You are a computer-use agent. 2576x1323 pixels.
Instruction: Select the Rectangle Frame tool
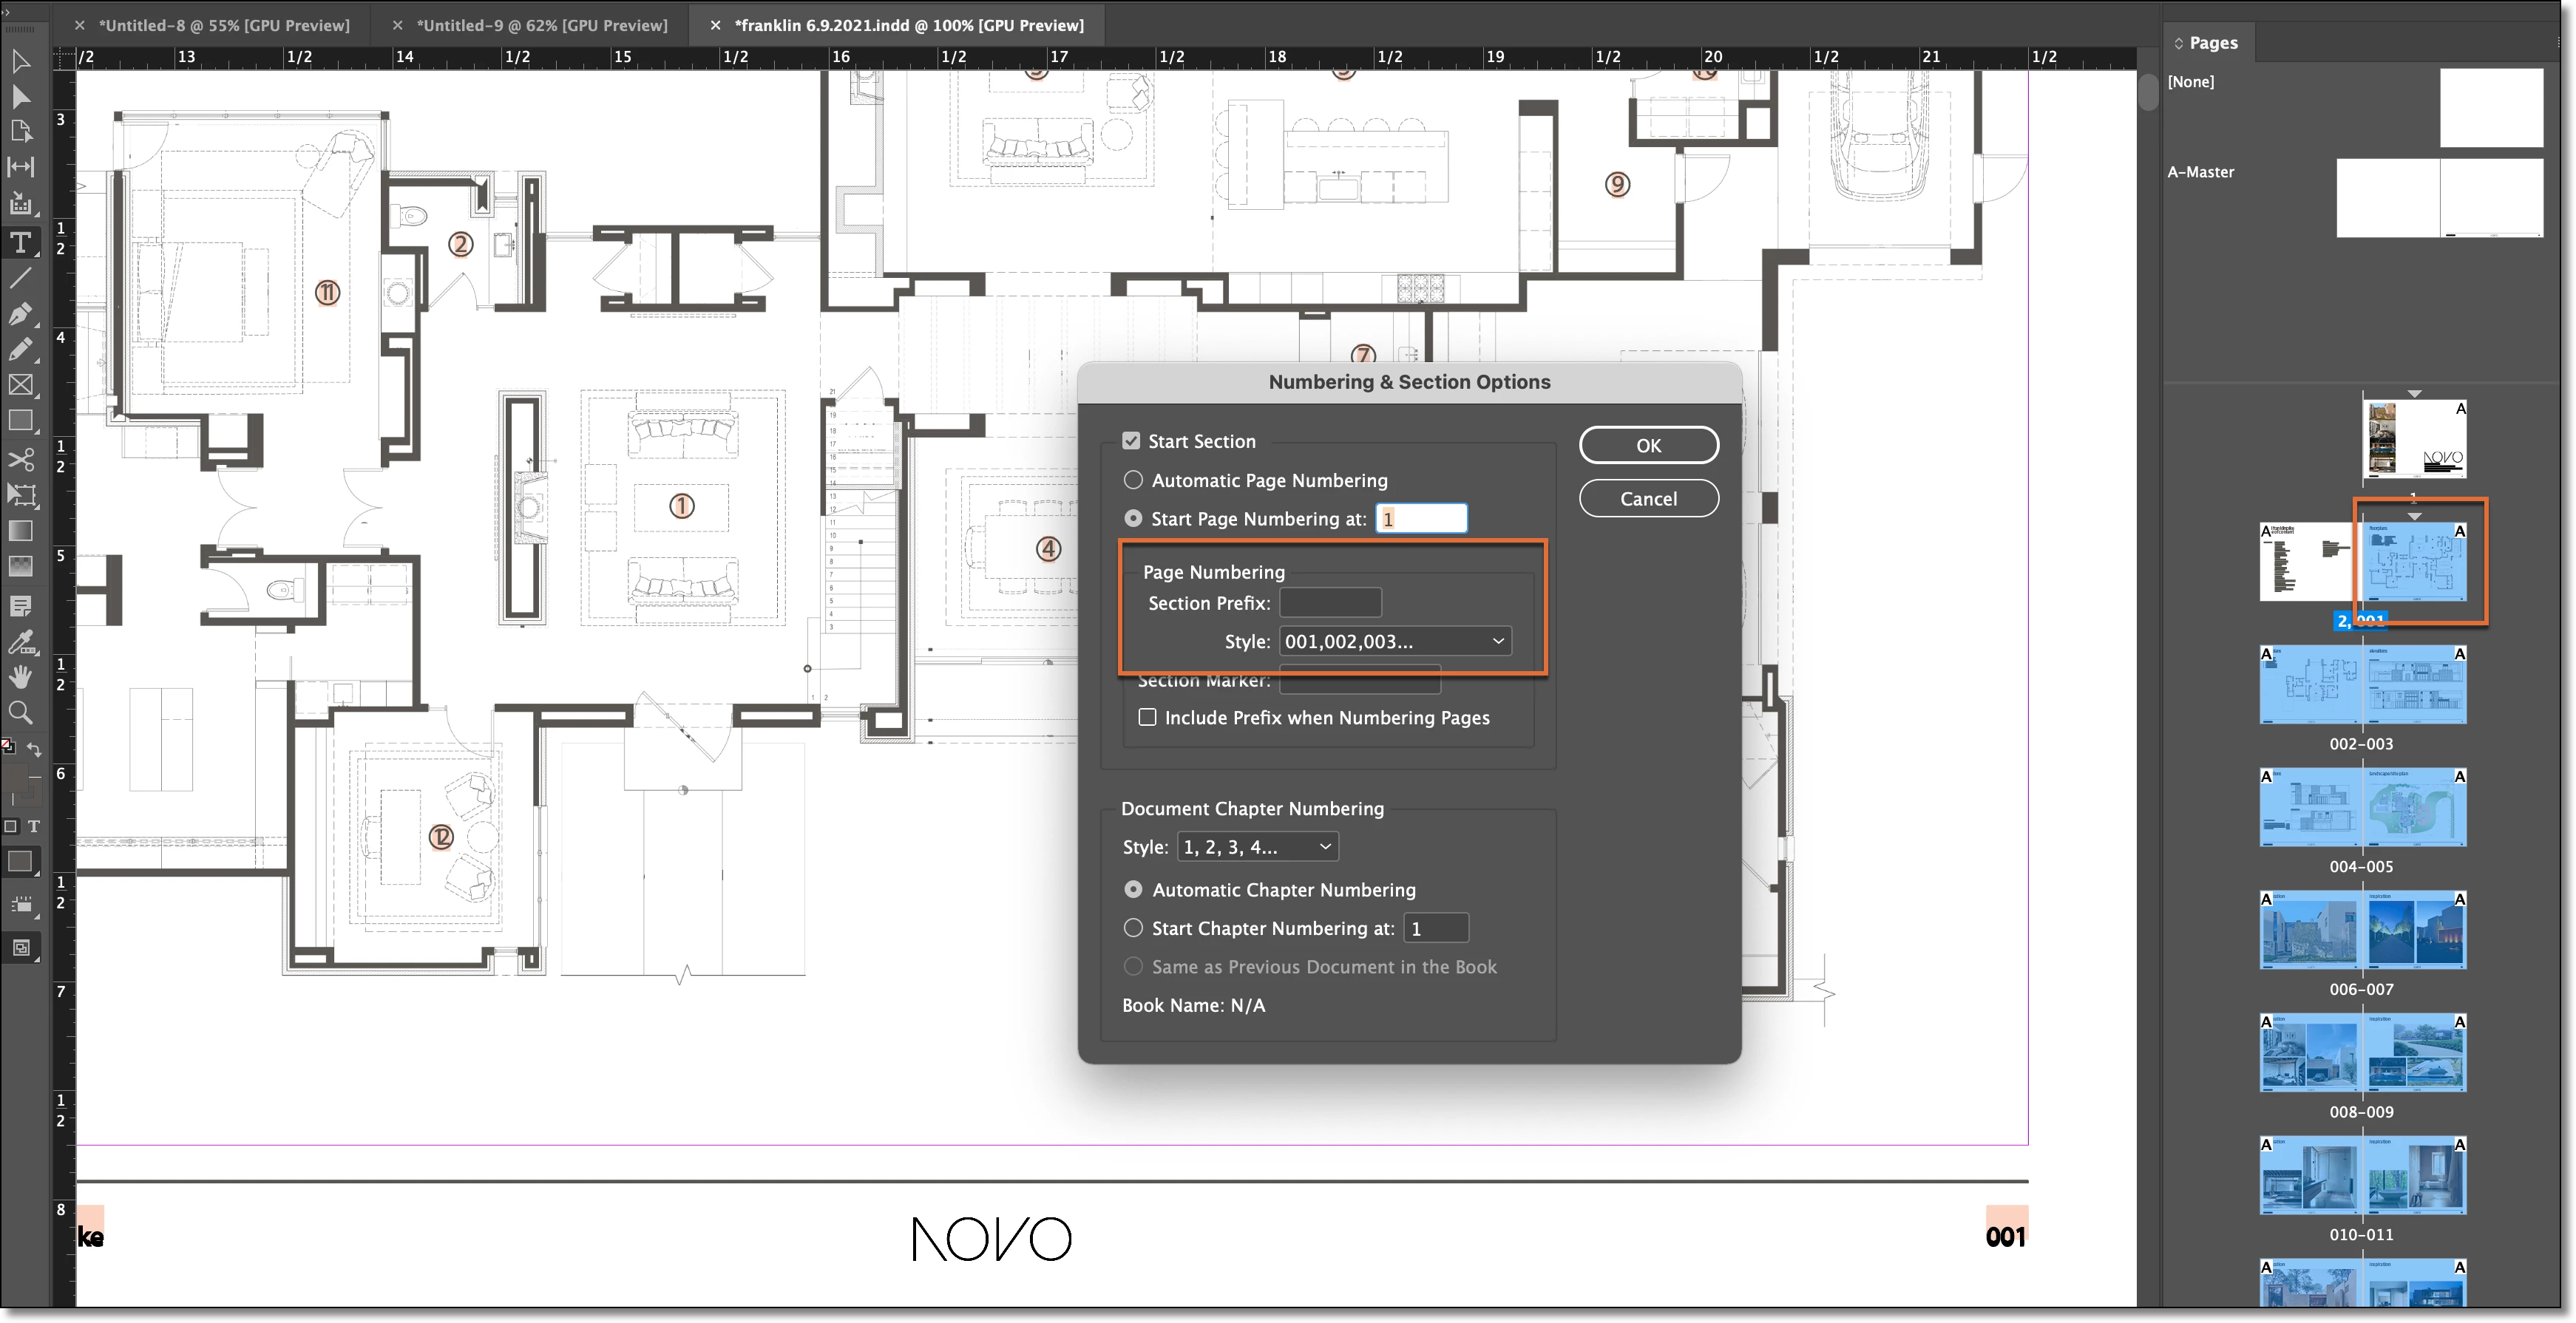click(x=20, y=385)
